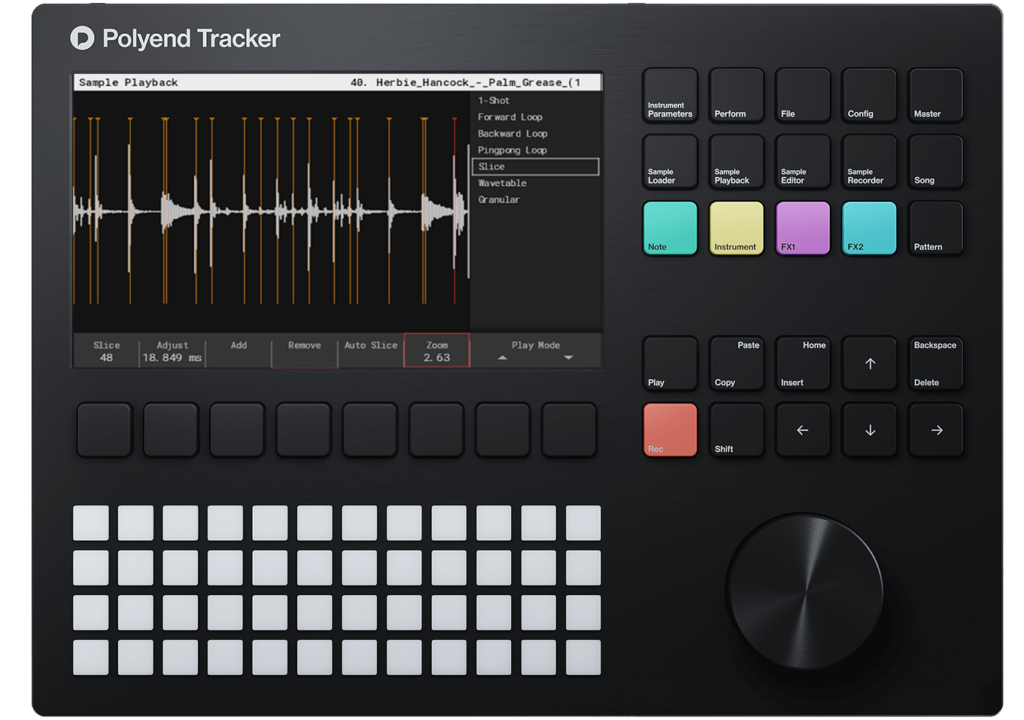Viewport: 1024px width, 720px height.
Task: Start recording with the red Rec button
Action: (669, 430)
